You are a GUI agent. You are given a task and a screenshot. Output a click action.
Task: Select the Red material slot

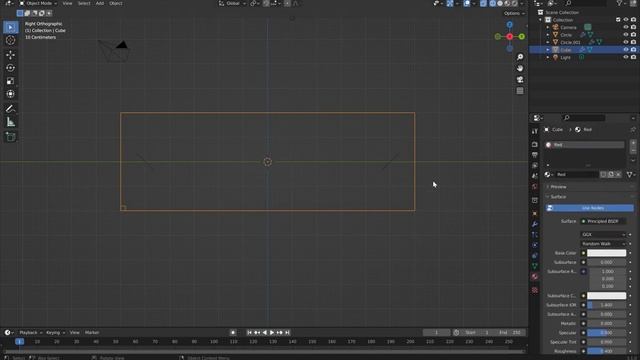click(x=584, y=145)
